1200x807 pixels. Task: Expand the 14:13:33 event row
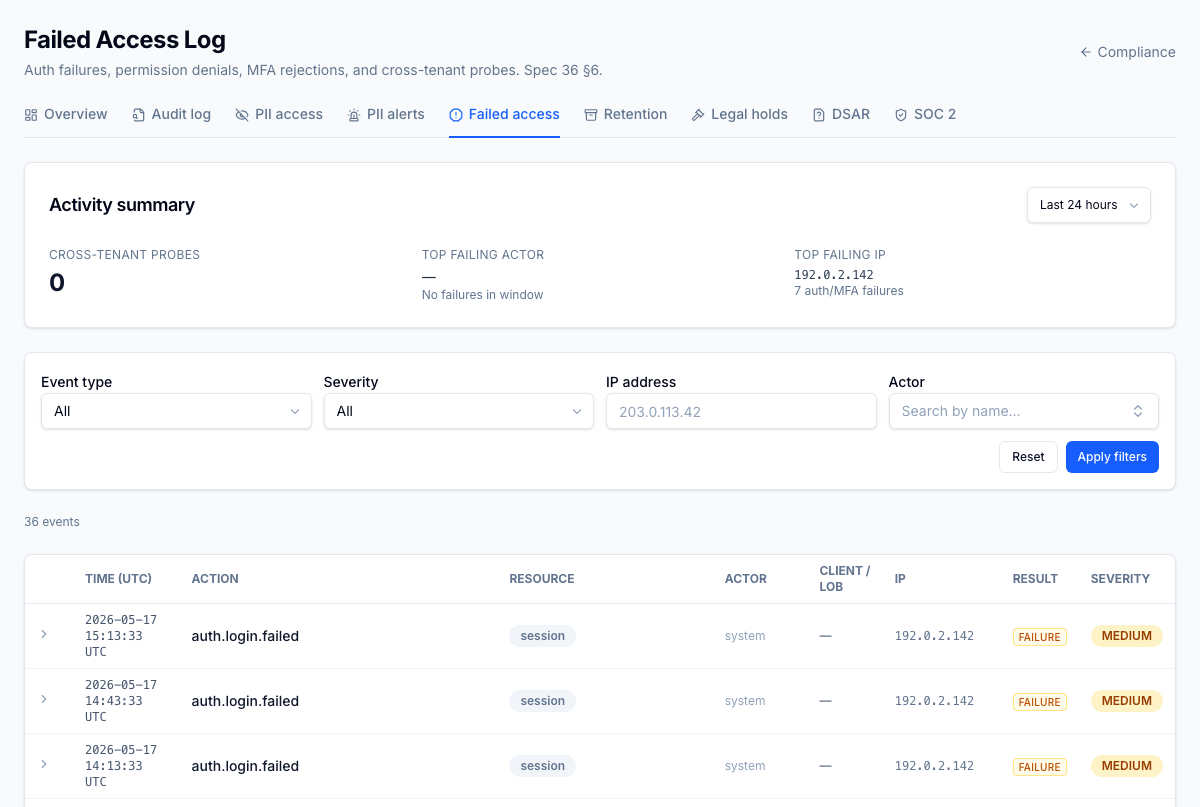[44, 764]
